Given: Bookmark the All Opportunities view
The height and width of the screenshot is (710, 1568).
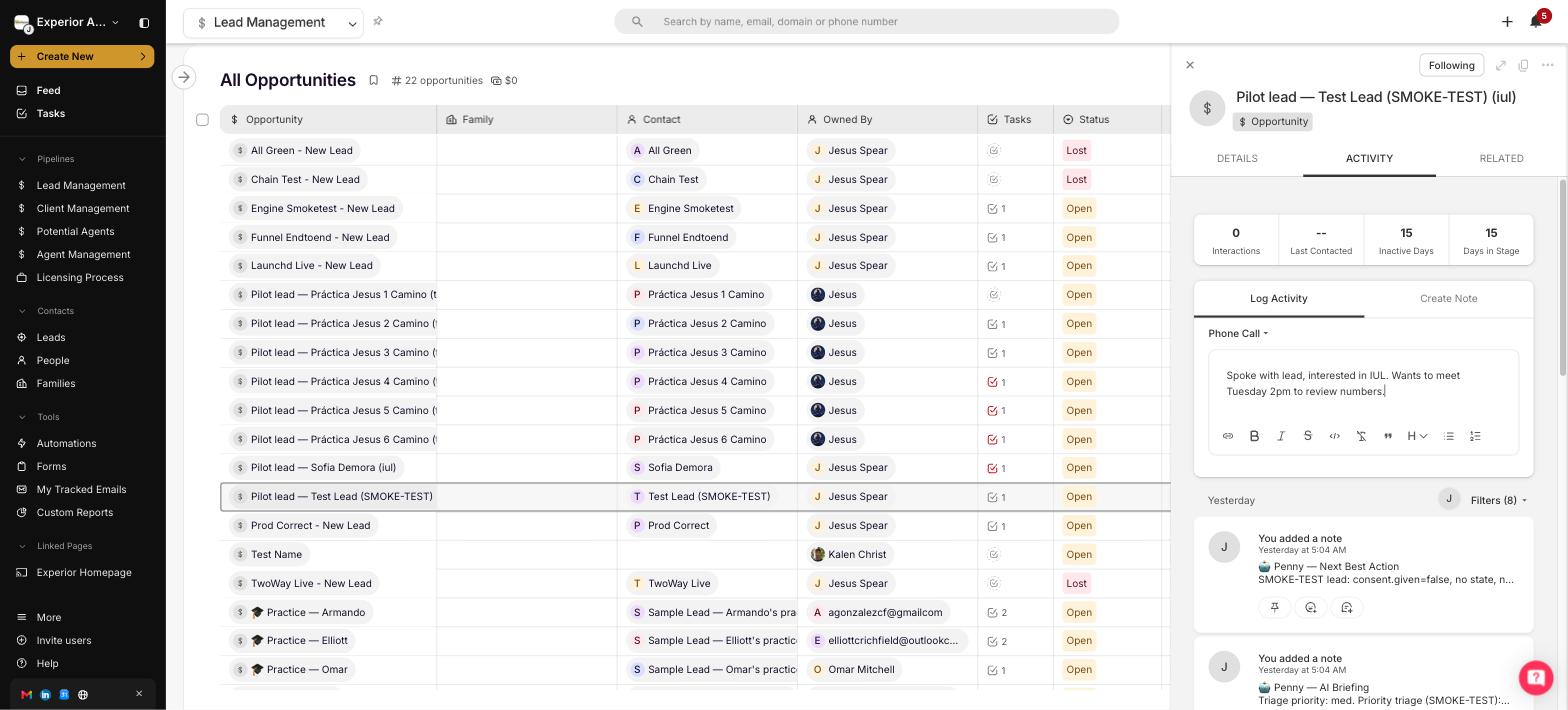Looking at the screenshot, I should pyautogui.click(x=373, y=80).
